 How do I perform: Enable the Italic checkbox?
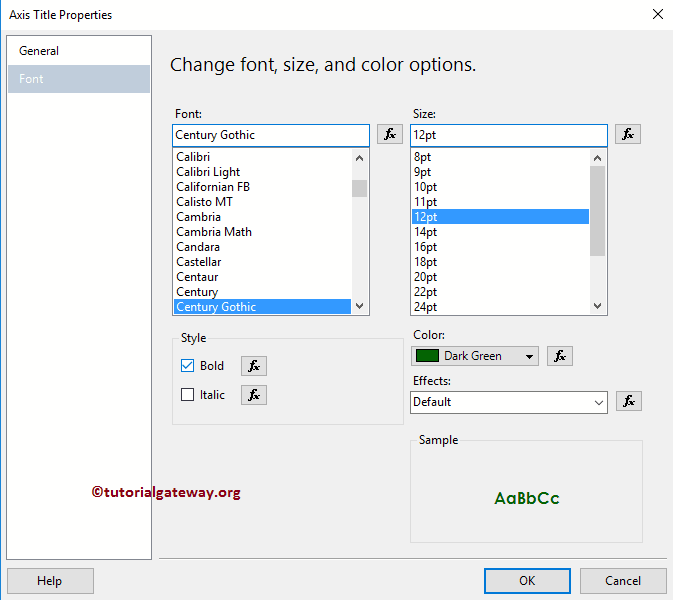coord(187,394)
